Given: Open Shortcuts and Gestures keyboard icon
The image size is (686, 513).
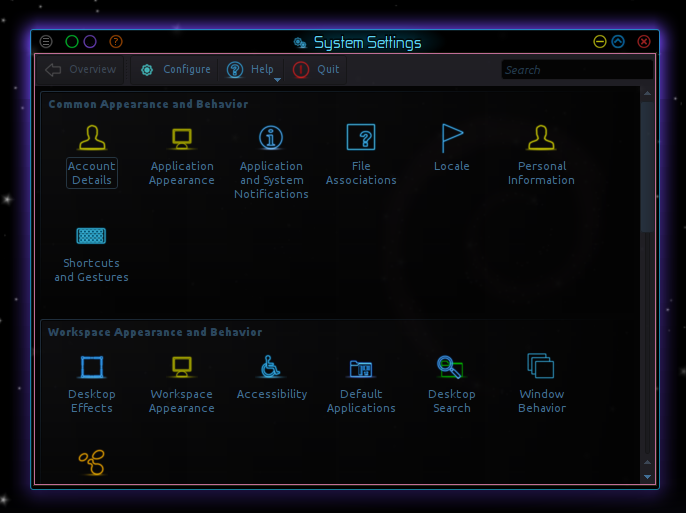Looking at the screenshot, I should coord(91,236).
